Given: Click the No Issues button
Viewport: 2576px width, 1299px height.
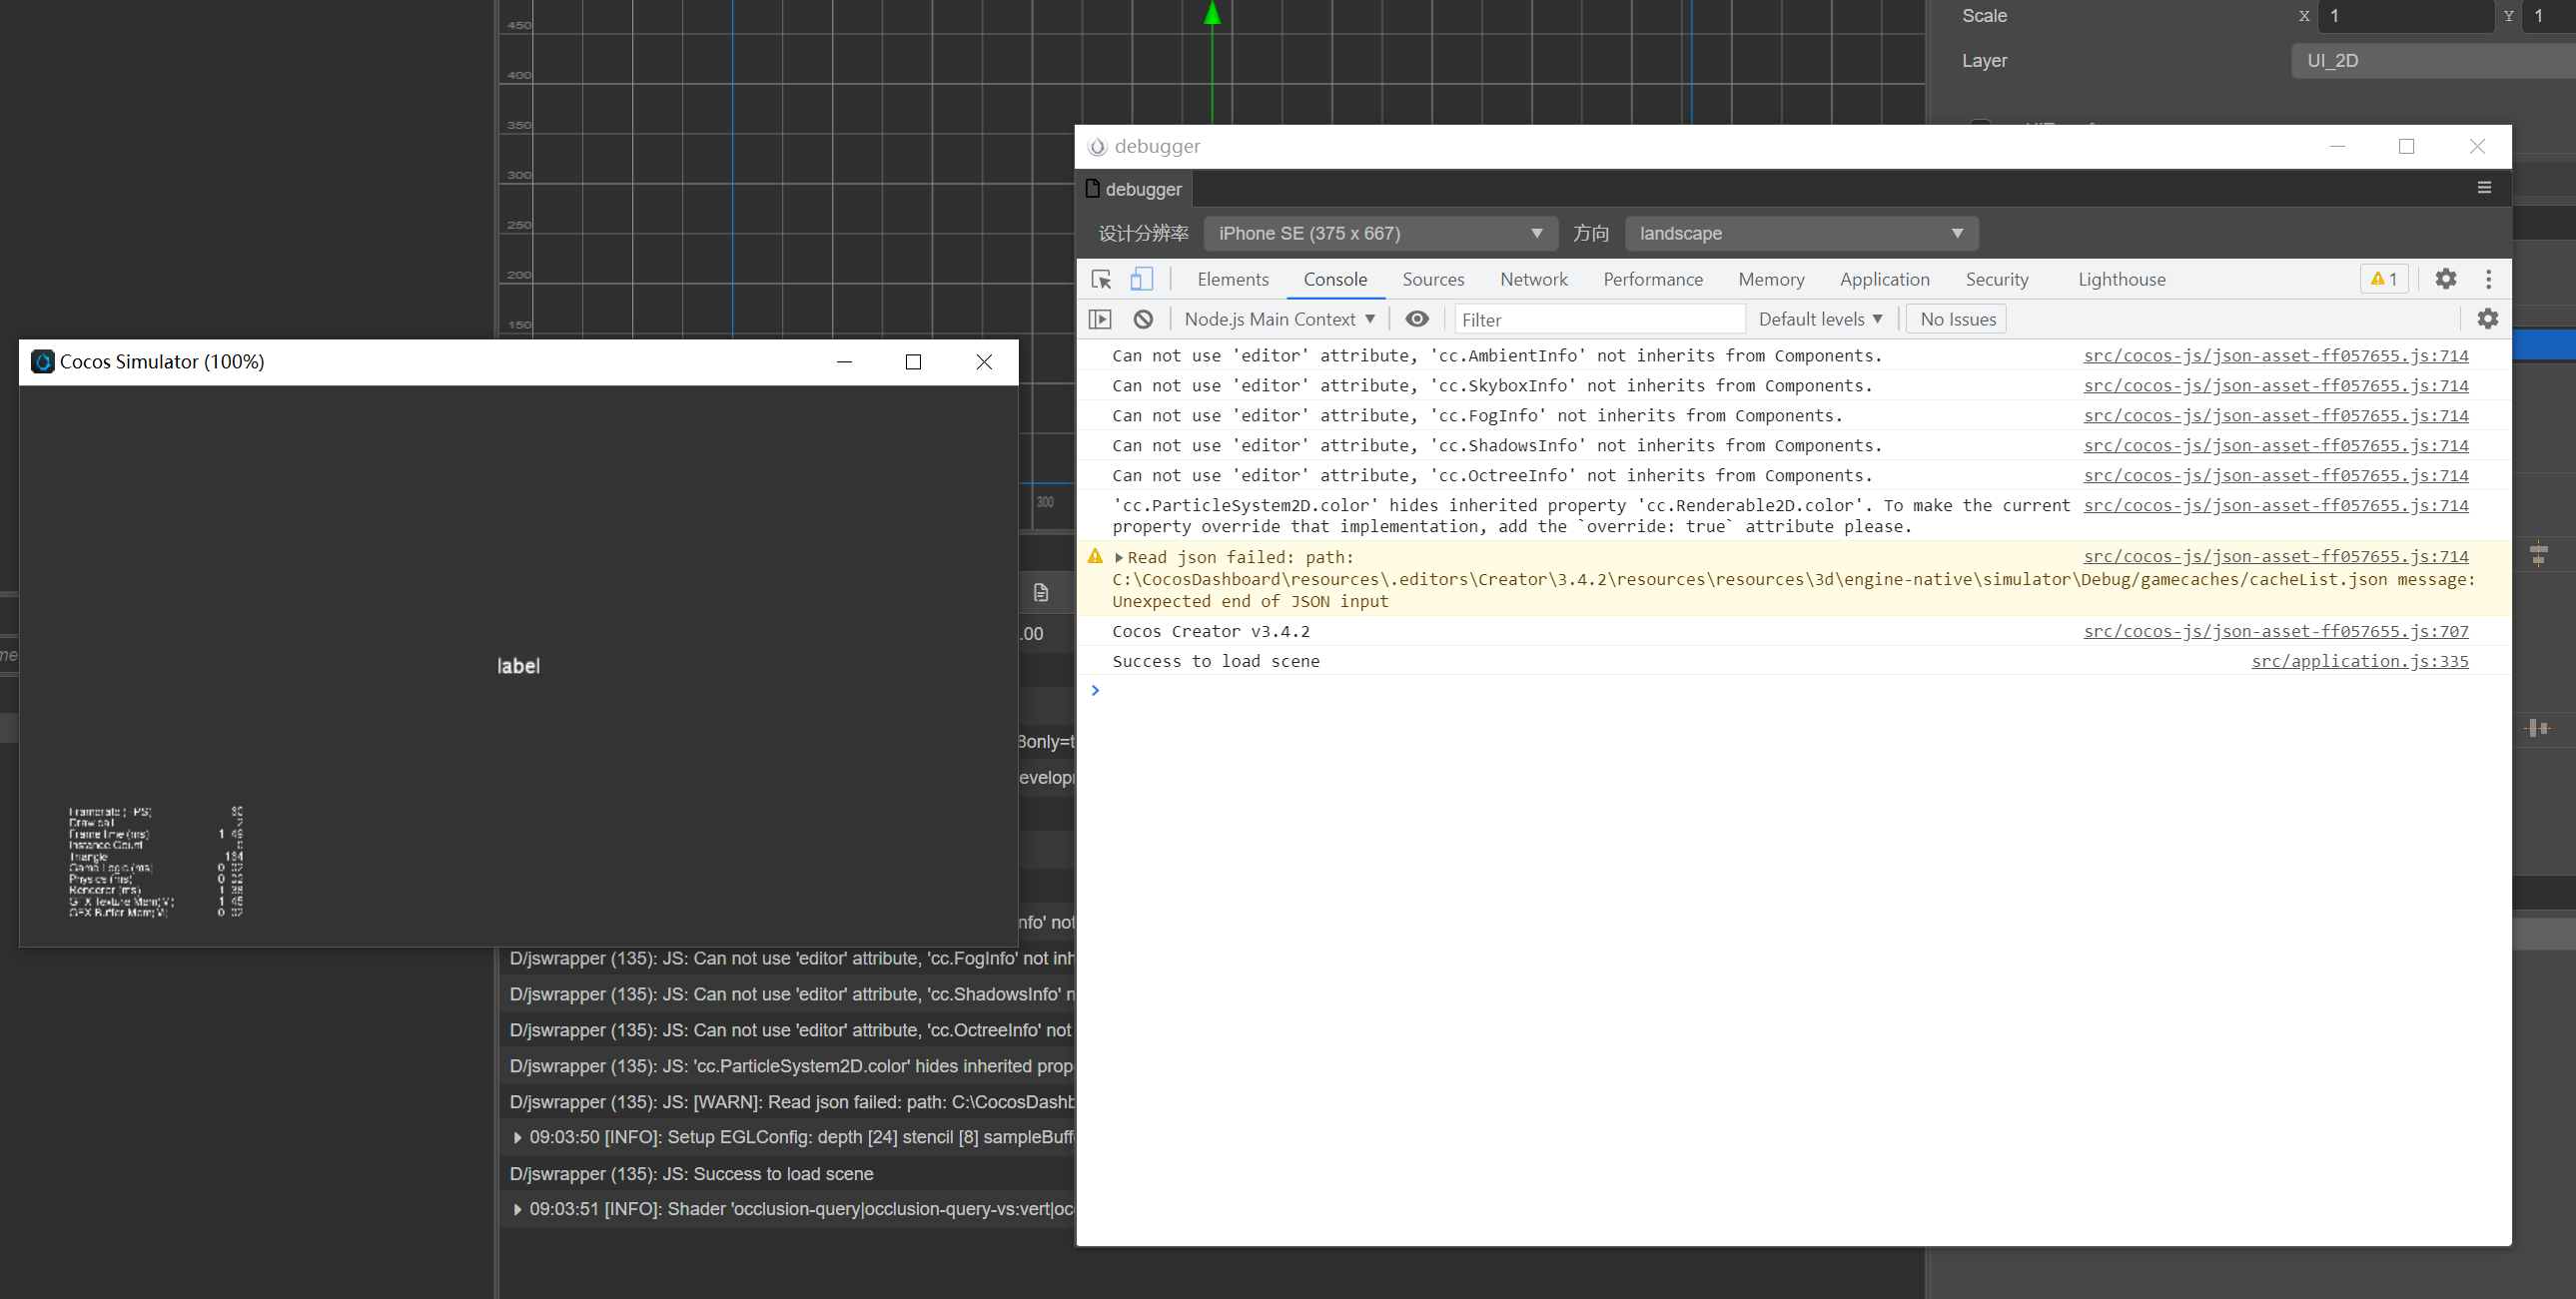Looking at the screenshot, I should click(1957, 319).
